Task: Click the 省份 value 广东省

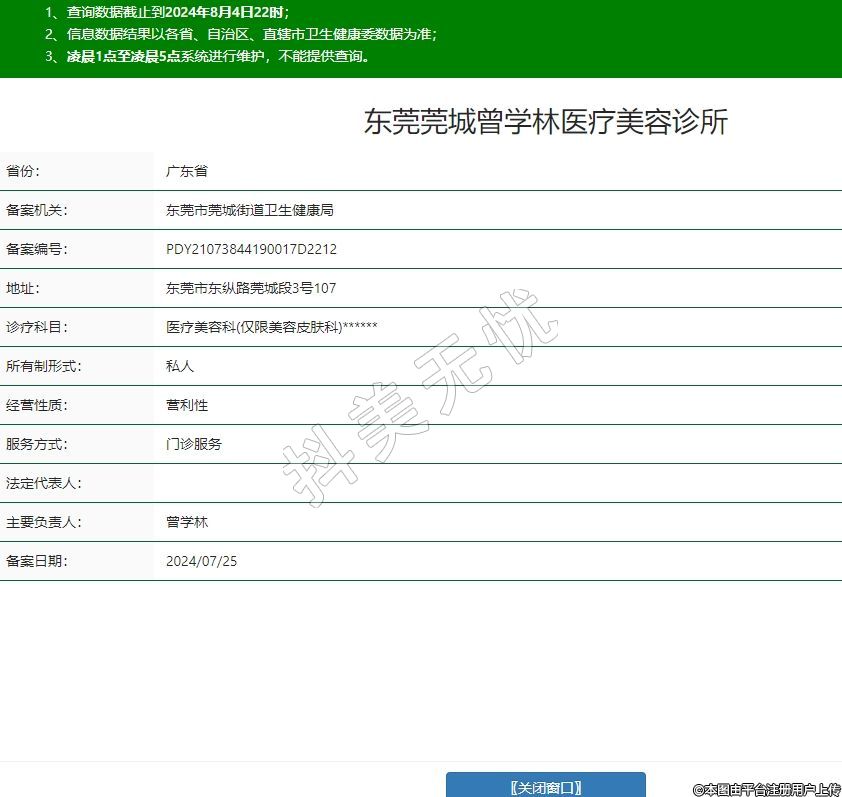Action: (x=187, y=171)
